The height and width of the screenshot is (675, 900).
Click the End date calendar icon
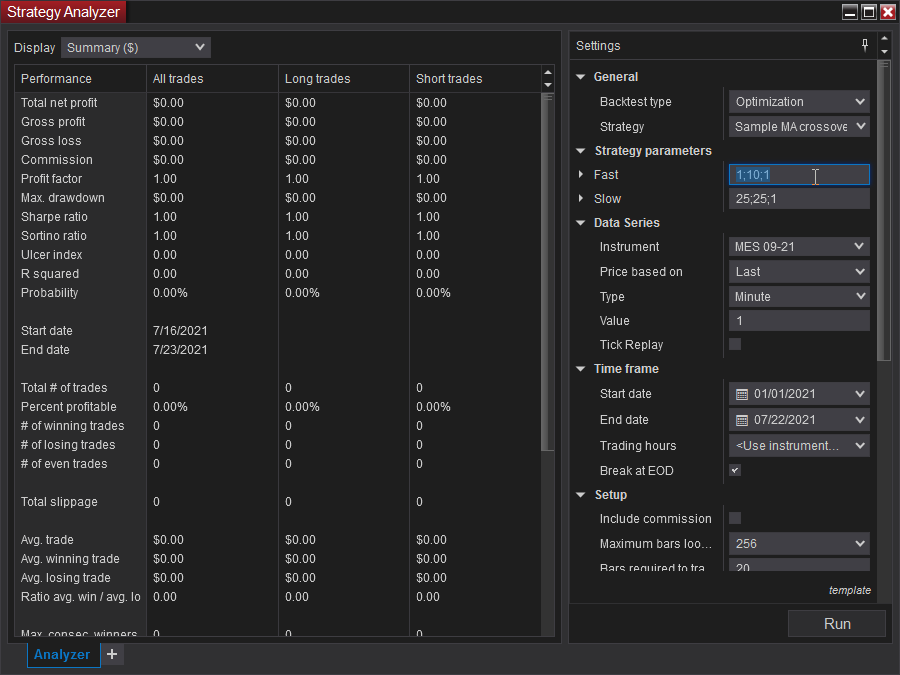(x=741, y=420)
